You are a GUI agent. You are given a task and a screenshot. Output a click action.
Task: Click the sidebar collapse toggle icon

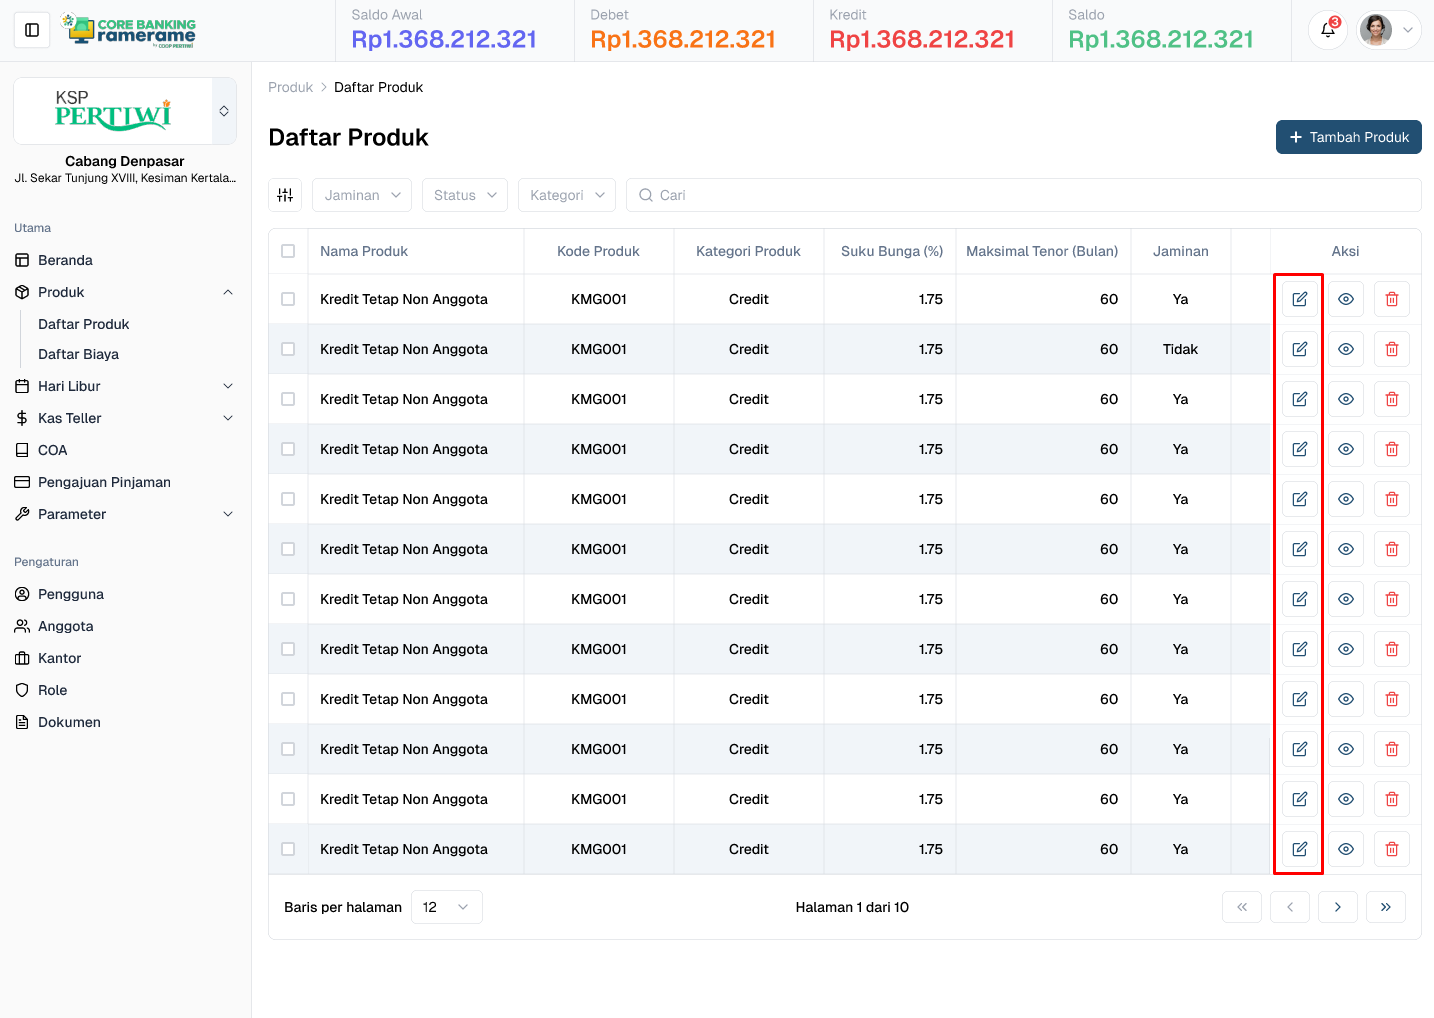click(32, 30)
